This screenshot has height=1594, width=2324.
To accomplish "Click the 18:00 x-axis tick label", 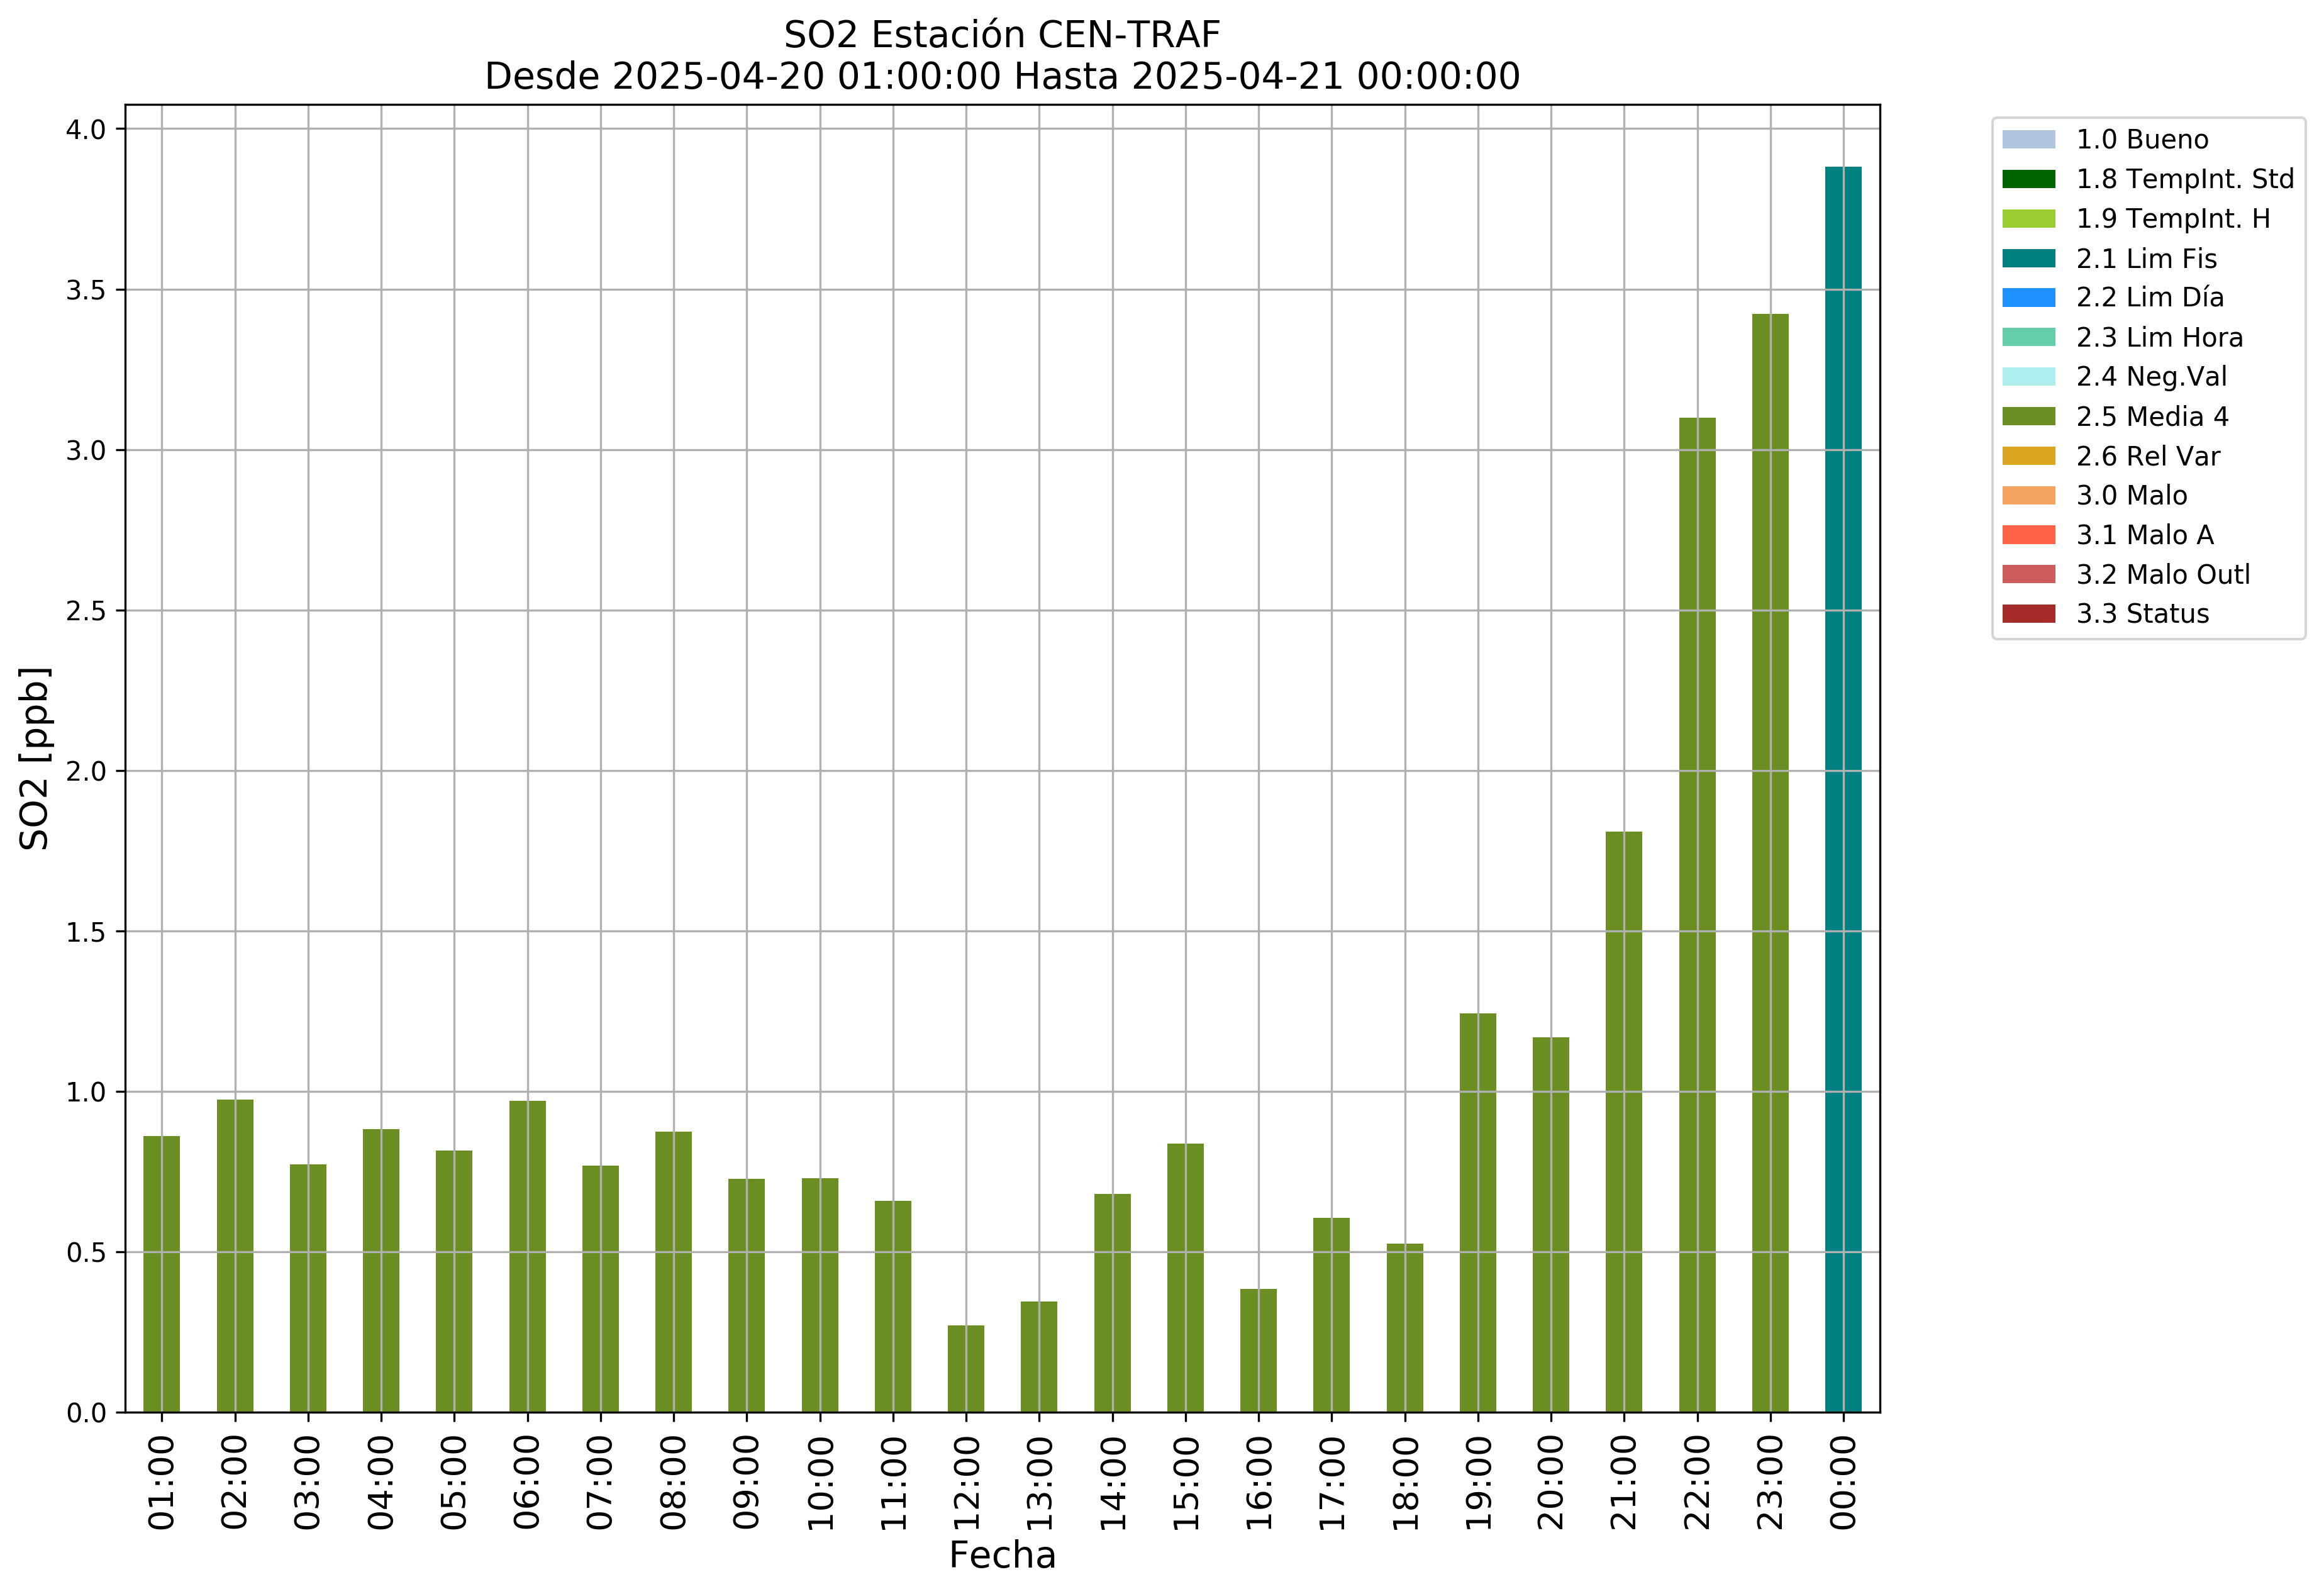I will click(1405, 1483).
